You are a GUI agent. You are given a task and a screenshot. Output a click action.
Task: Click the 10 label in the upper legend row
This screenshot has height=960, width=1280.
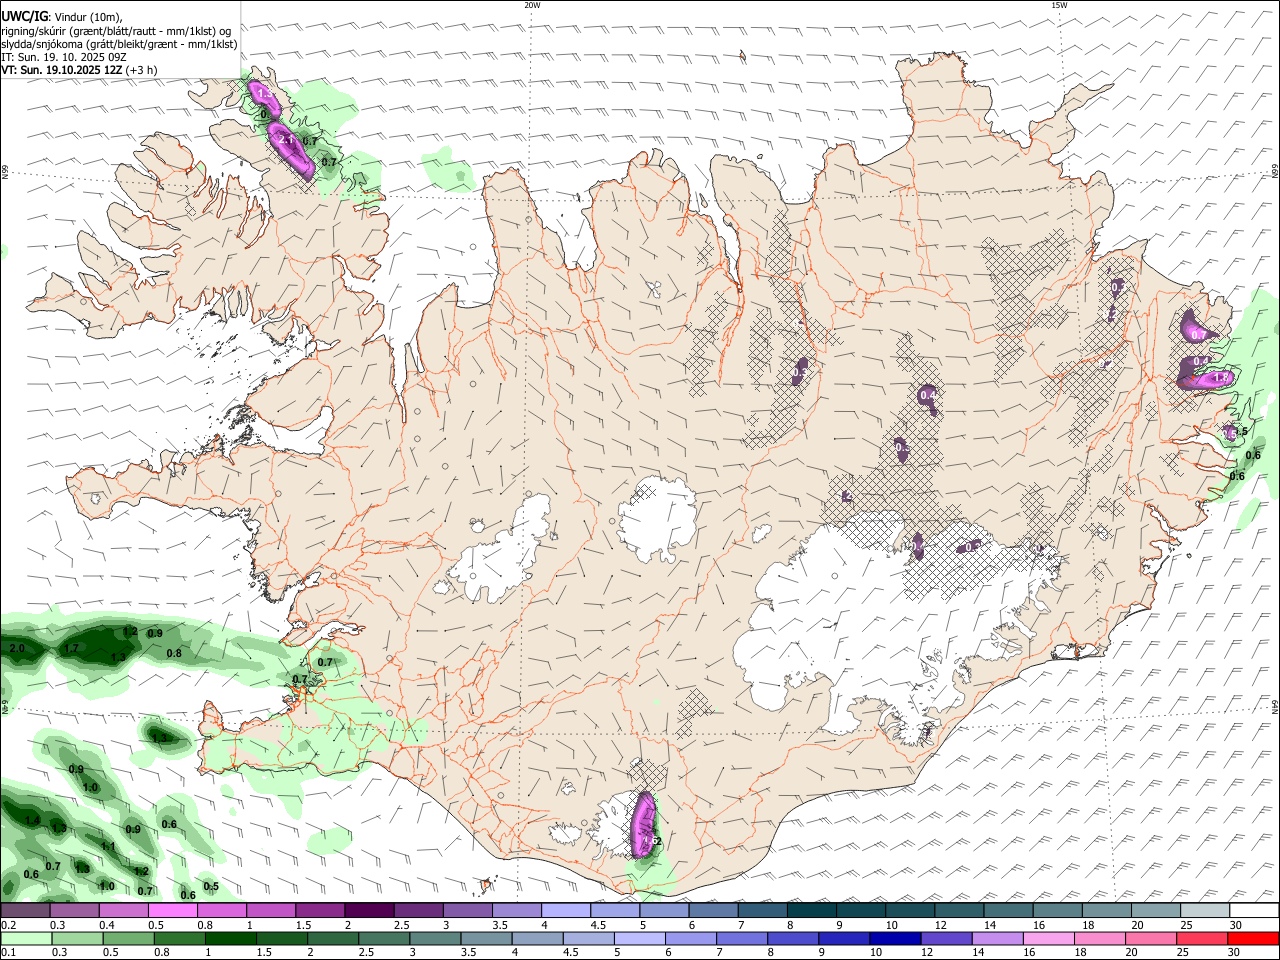891,925
